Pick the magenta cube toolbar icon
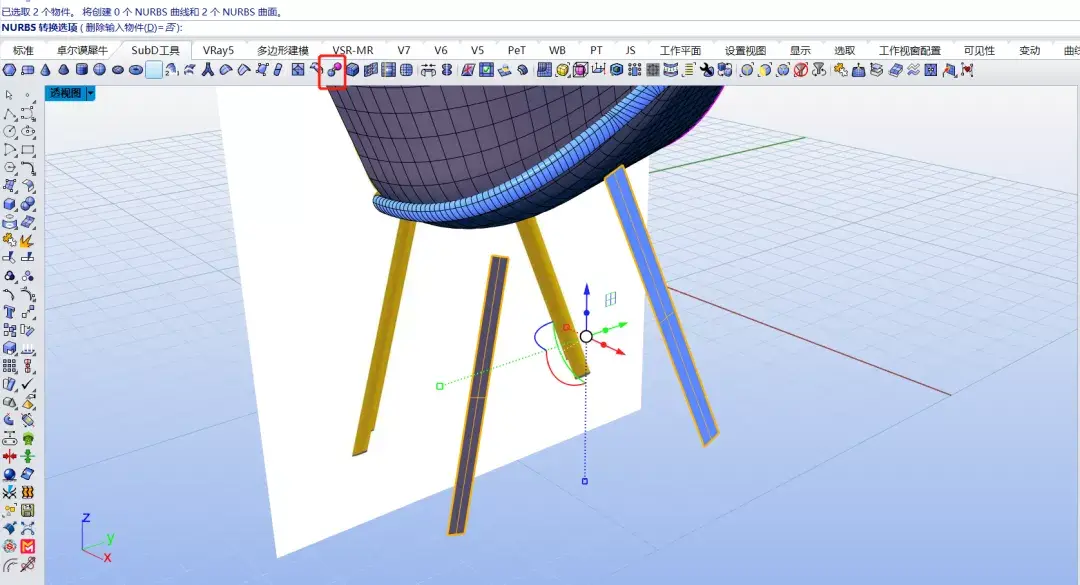Image resolution: width=1080 pixels, height=585 pixels. pyautogui.click(x=580, y=70)
